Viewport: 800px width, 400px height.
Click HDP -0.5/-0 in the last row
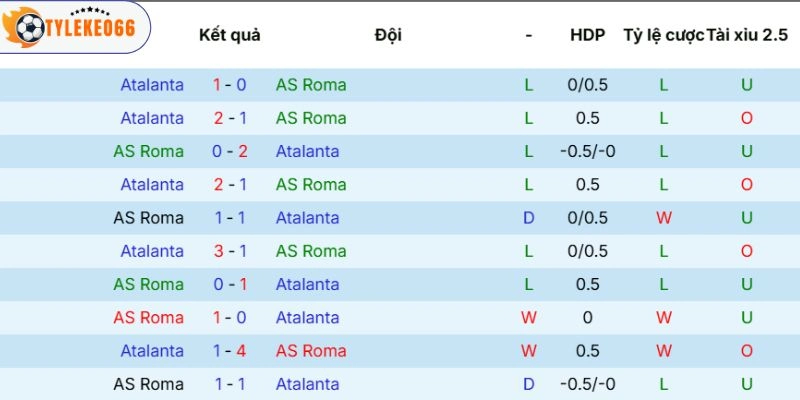pyautogui.click(x=587, y=384)
